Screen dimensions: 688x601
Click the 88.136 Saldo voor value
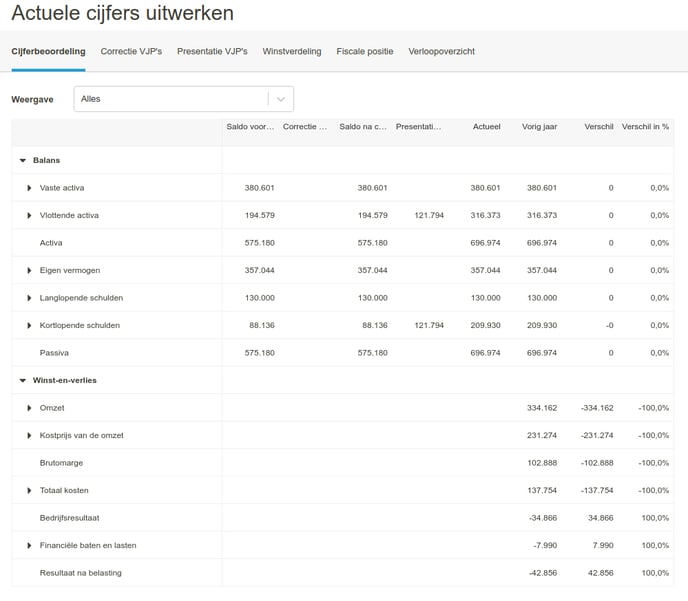[x=262, y=326]
